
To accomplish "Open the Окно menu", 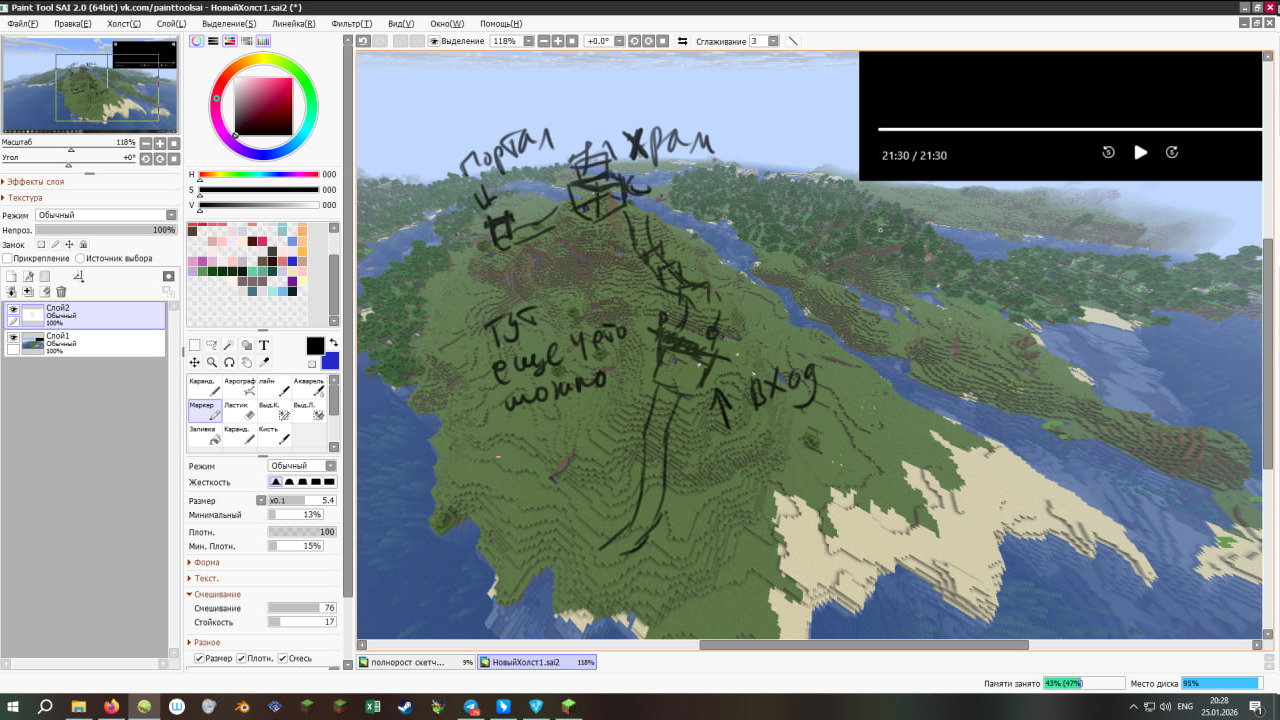I will pos(447,23).
